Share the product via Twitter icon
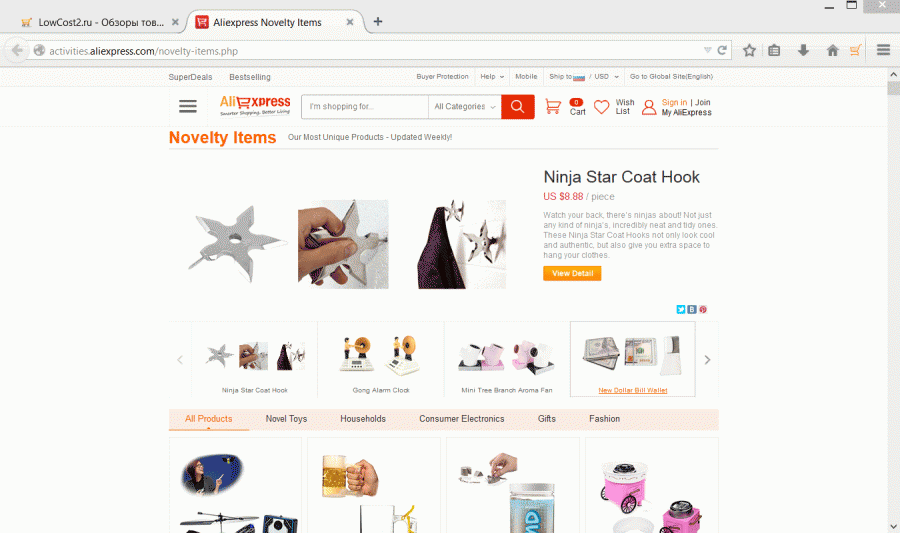900x533 pixels. 681,309
